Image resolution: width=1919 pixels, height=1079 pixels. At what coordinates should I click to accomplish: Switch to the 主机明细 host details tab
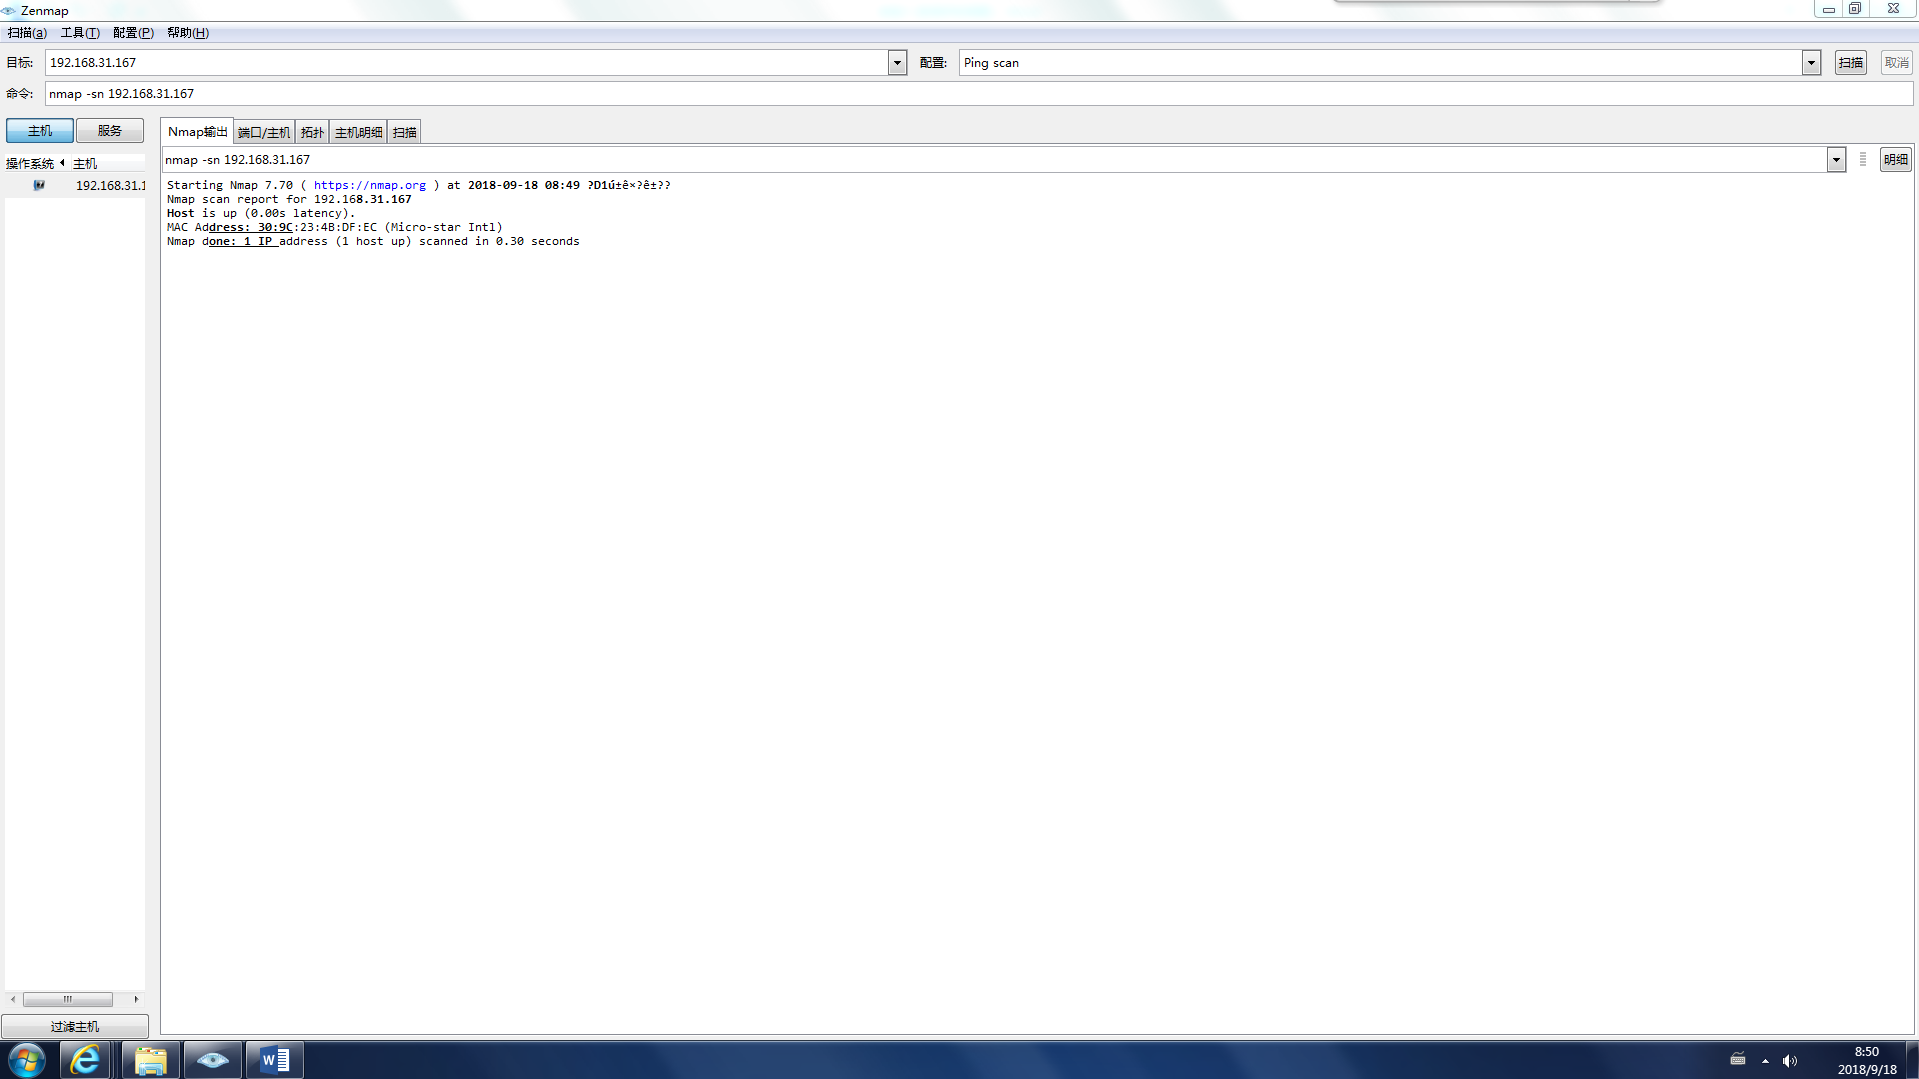(358, 132)
